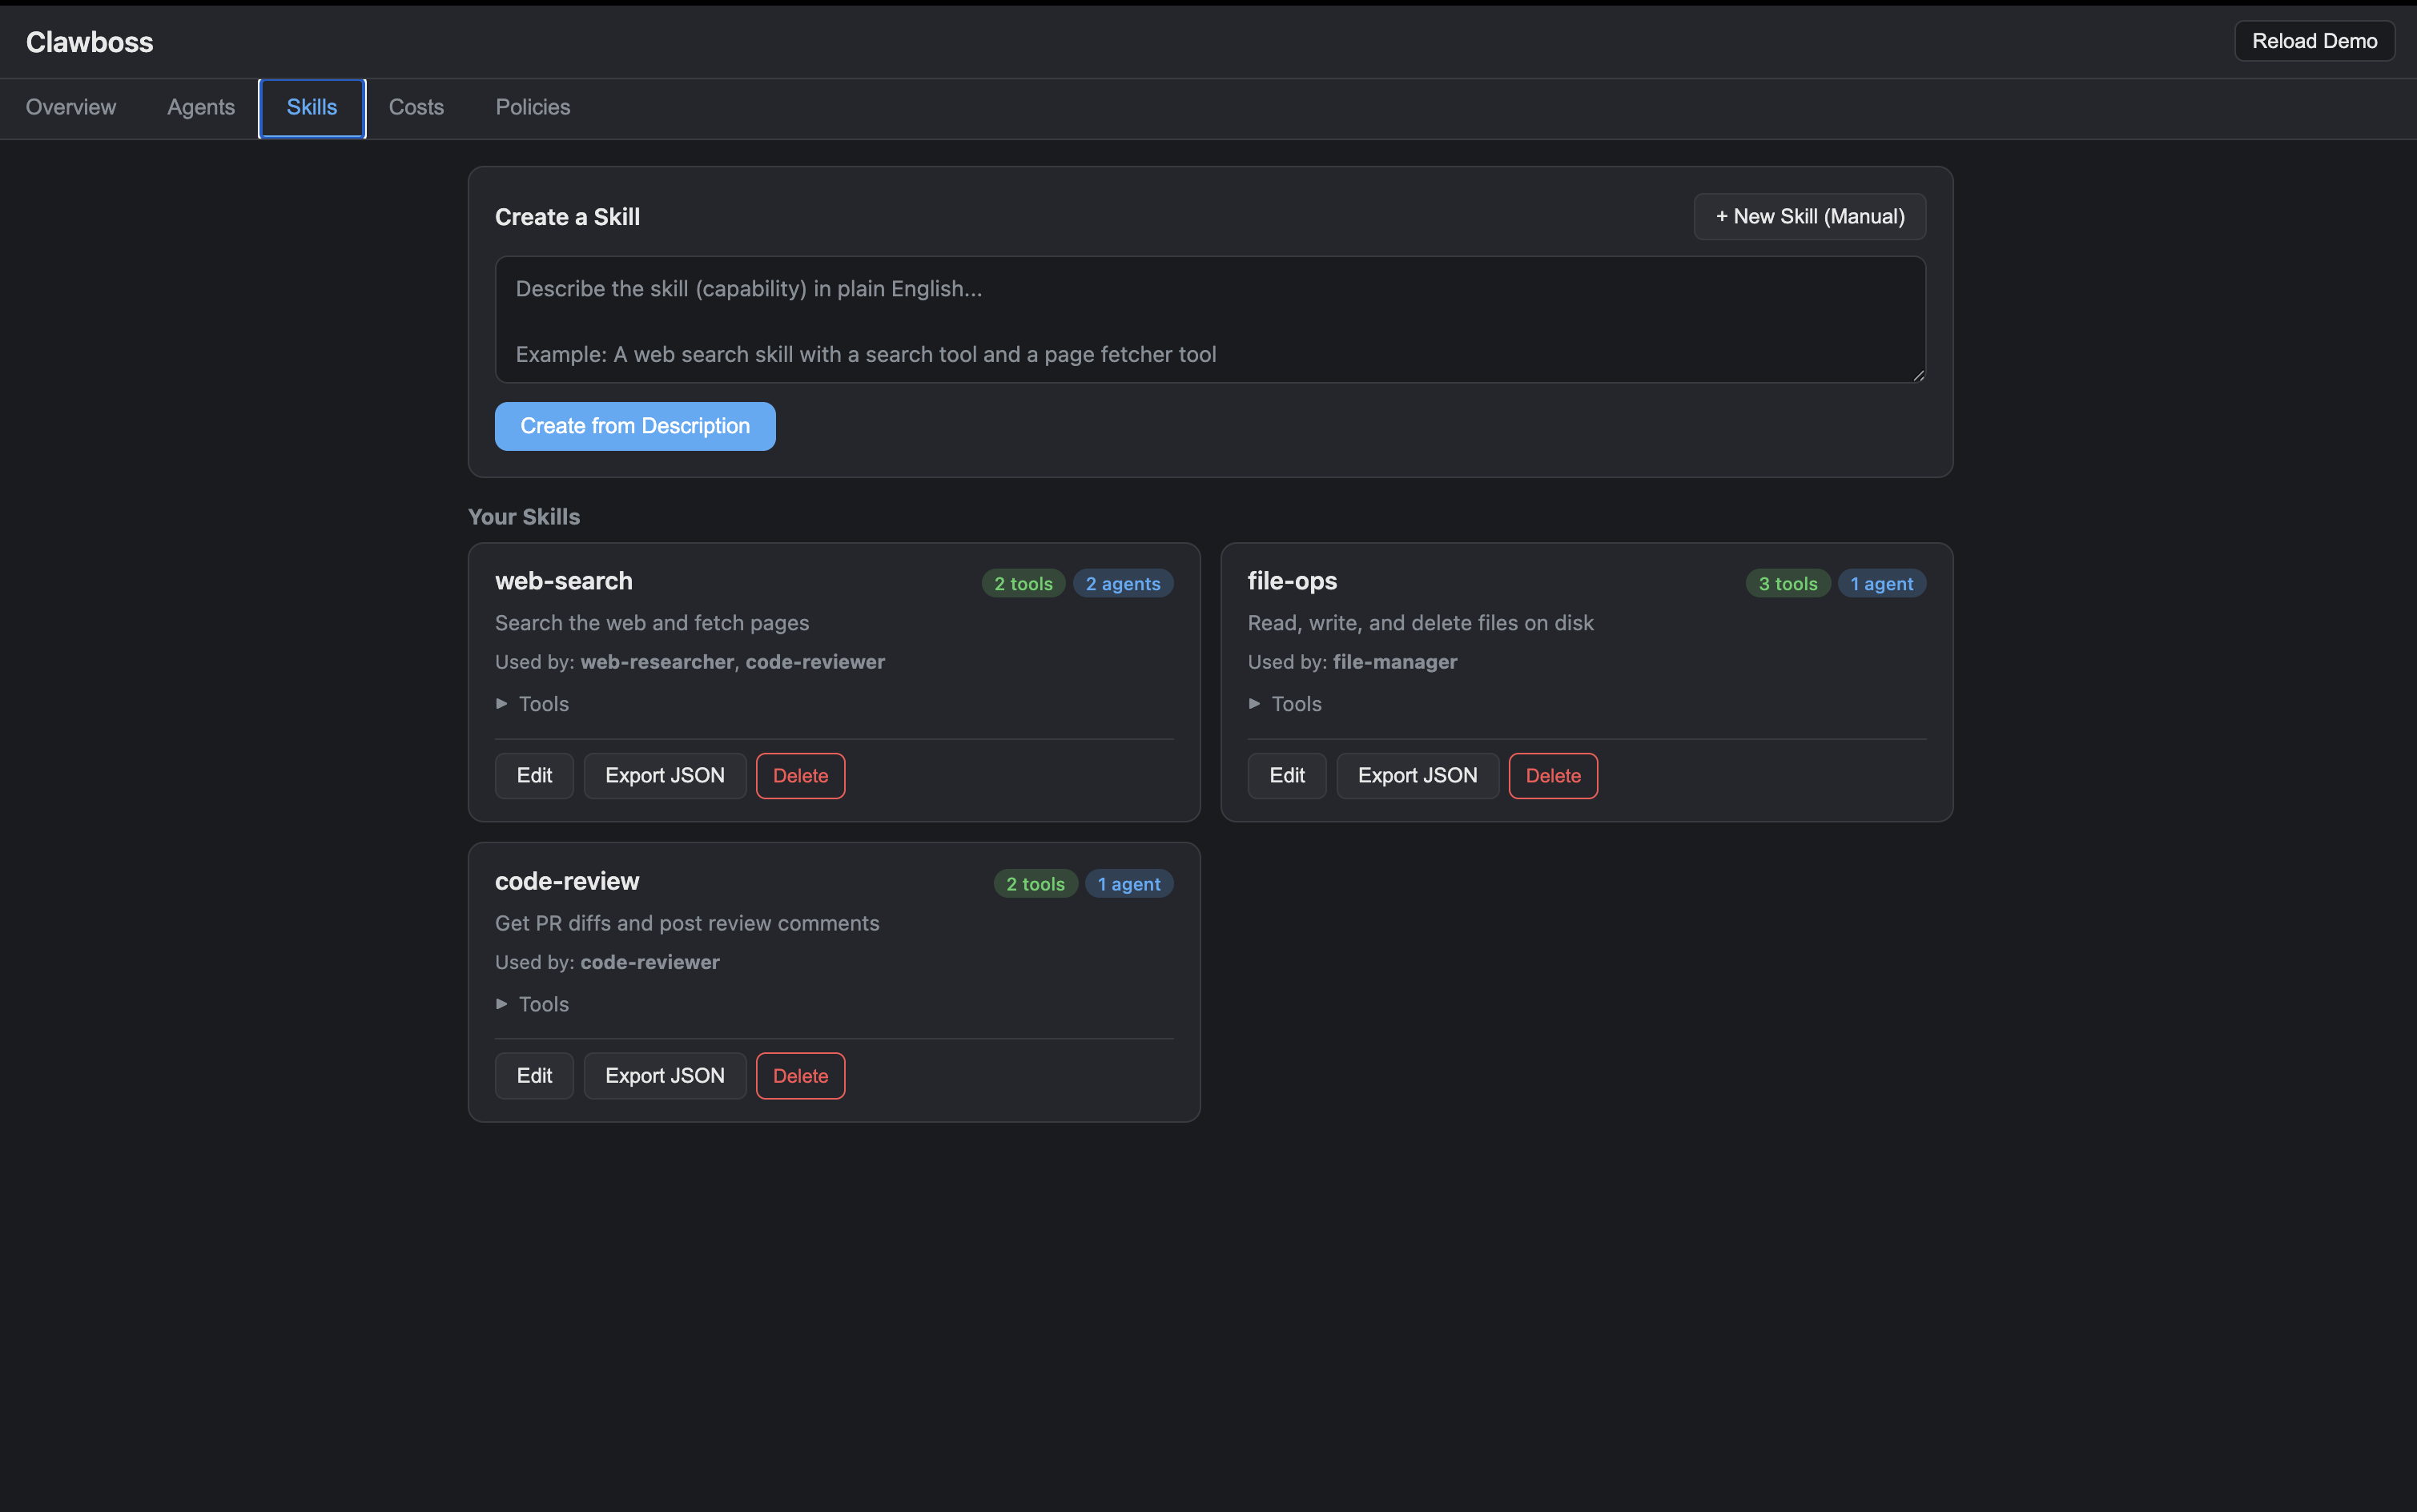The width and height of the screenshot is (2417, 1512).
Task: Select the Skills tab
Action: pyautogui.click(x=312, y=107)
